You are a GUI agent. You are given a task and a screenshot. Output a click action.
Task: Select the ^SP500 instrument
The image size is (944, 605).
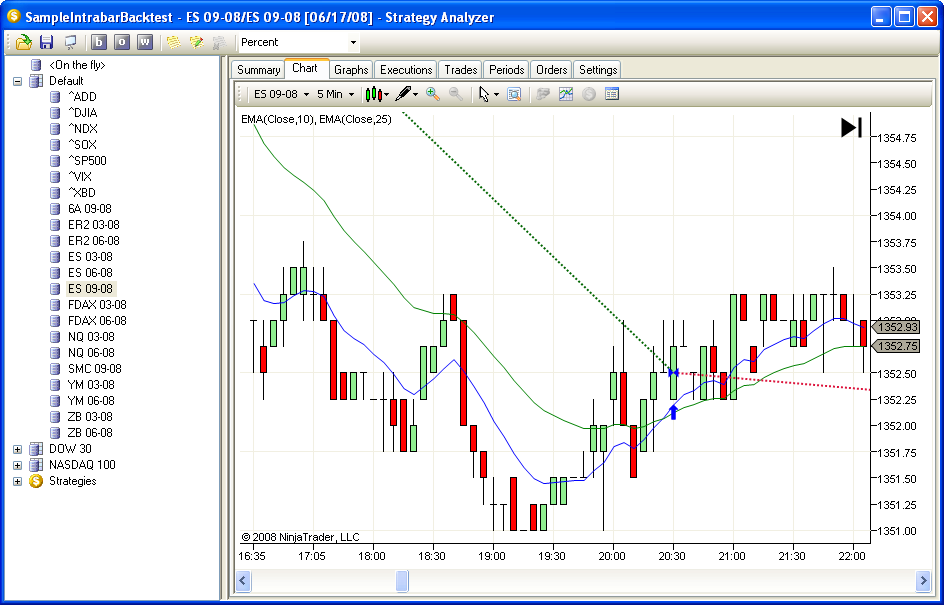pyautogui.click(x=87, y=161)
